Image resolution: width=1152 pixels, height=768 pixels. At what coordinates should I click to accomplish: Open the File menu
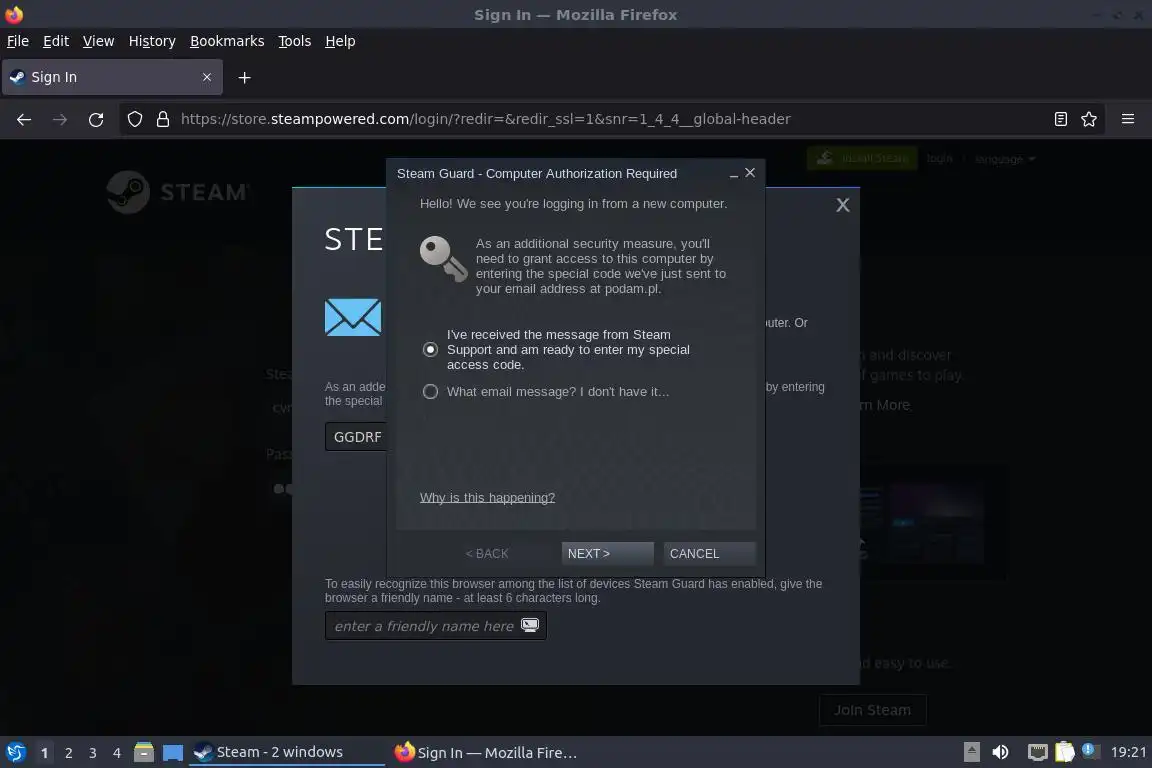tap(18, 41)
